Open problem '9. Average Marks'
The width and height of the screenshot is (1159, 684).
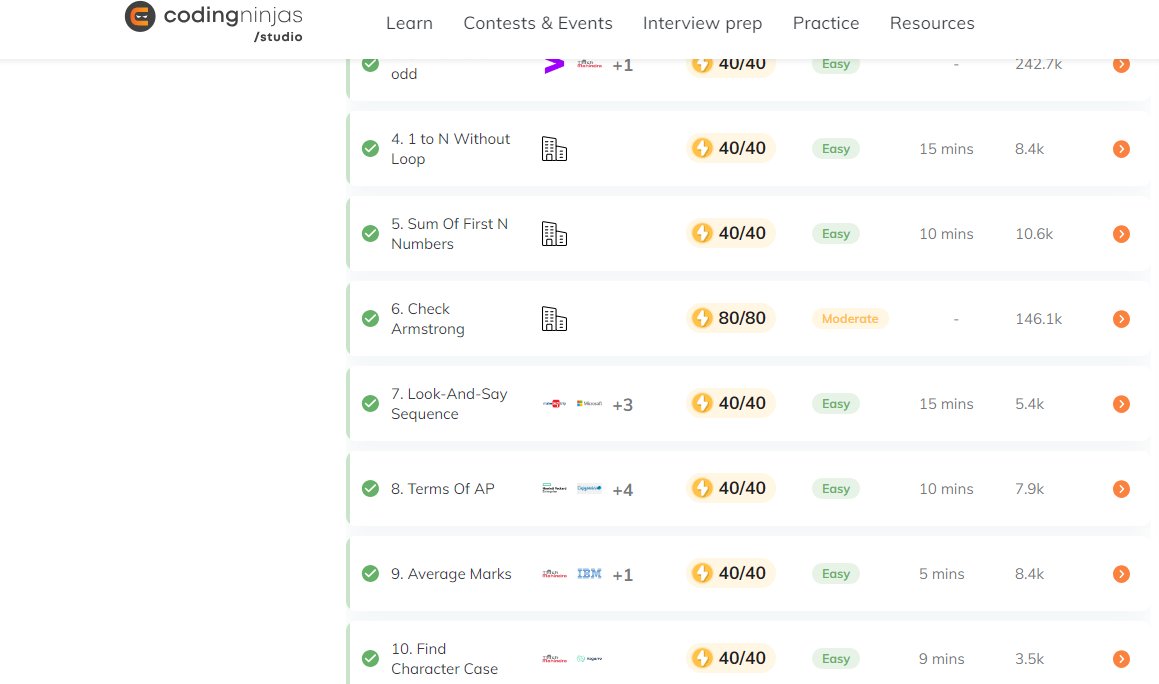[x=451, y=574]
